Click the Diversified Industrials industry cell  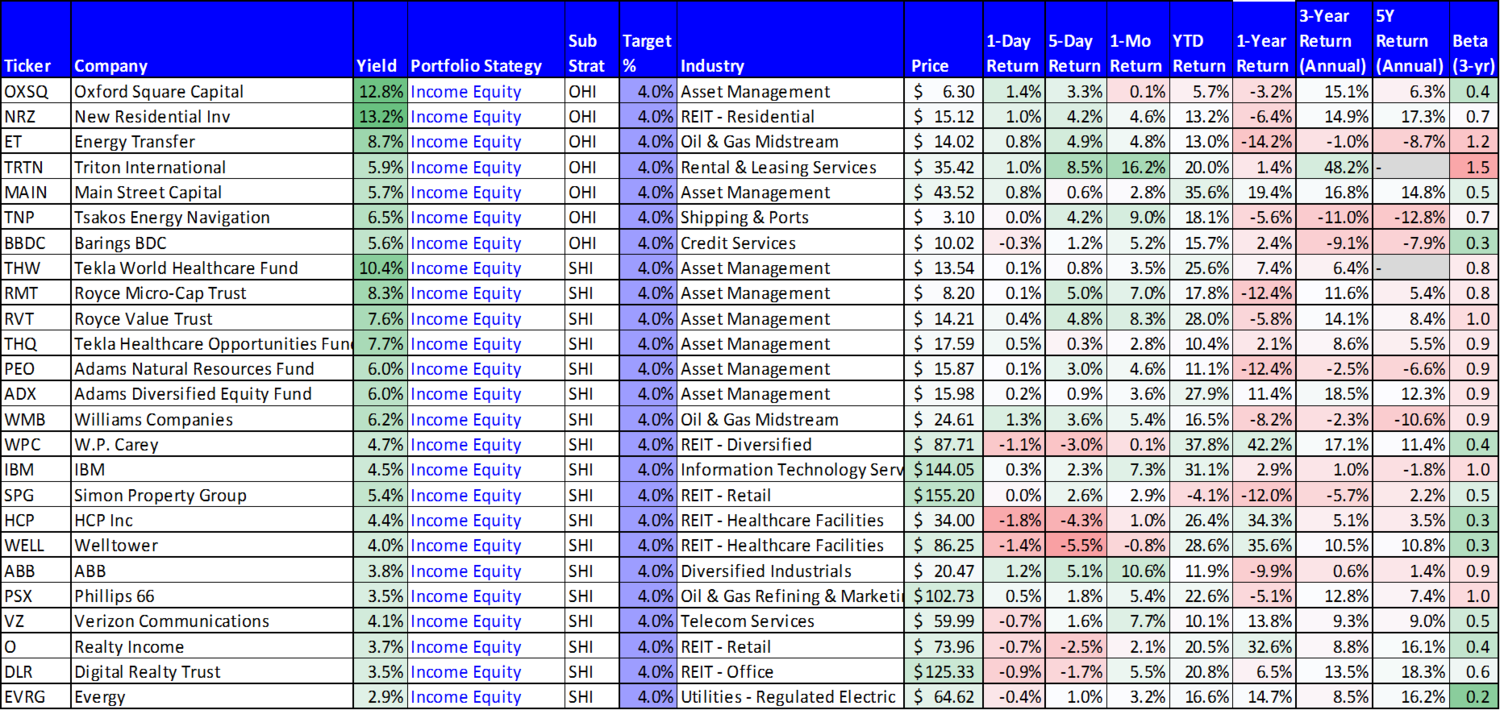click(790, 571)
